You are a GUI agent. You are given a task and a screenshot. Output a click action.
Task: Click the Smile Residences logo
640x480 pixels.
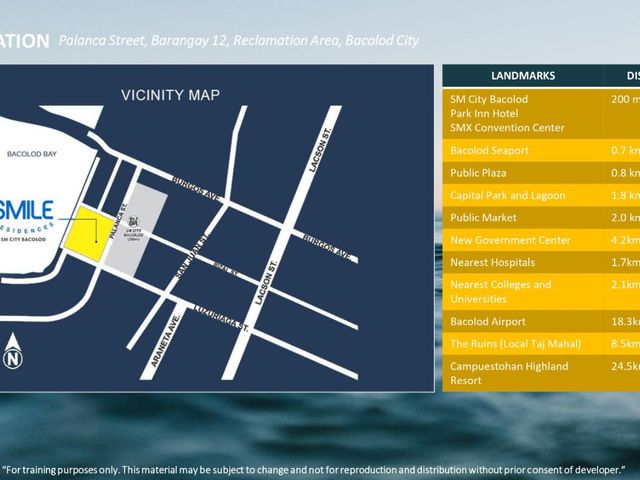(x=27, y=220)
